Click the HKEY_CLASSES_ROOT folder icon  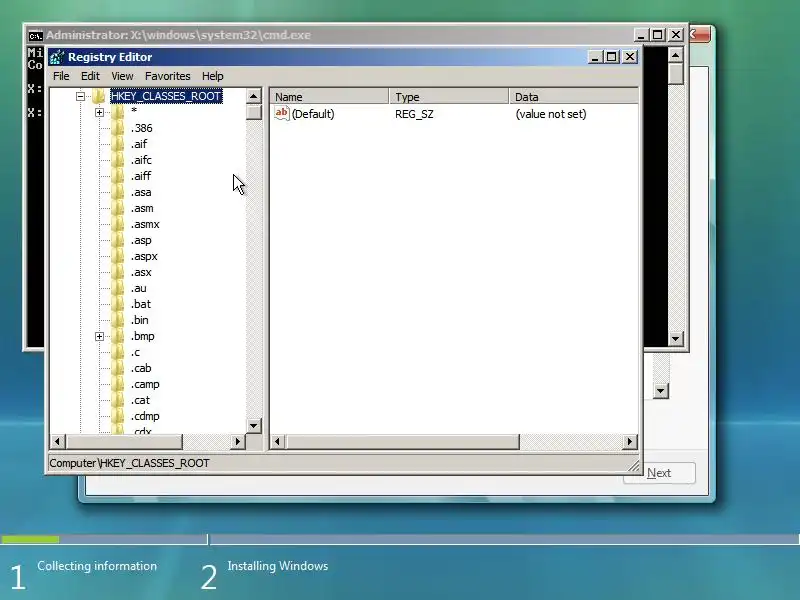(98, 96)
